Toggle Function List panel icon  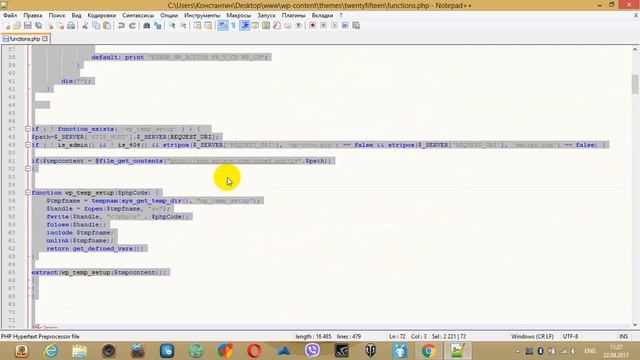(277, 26)
